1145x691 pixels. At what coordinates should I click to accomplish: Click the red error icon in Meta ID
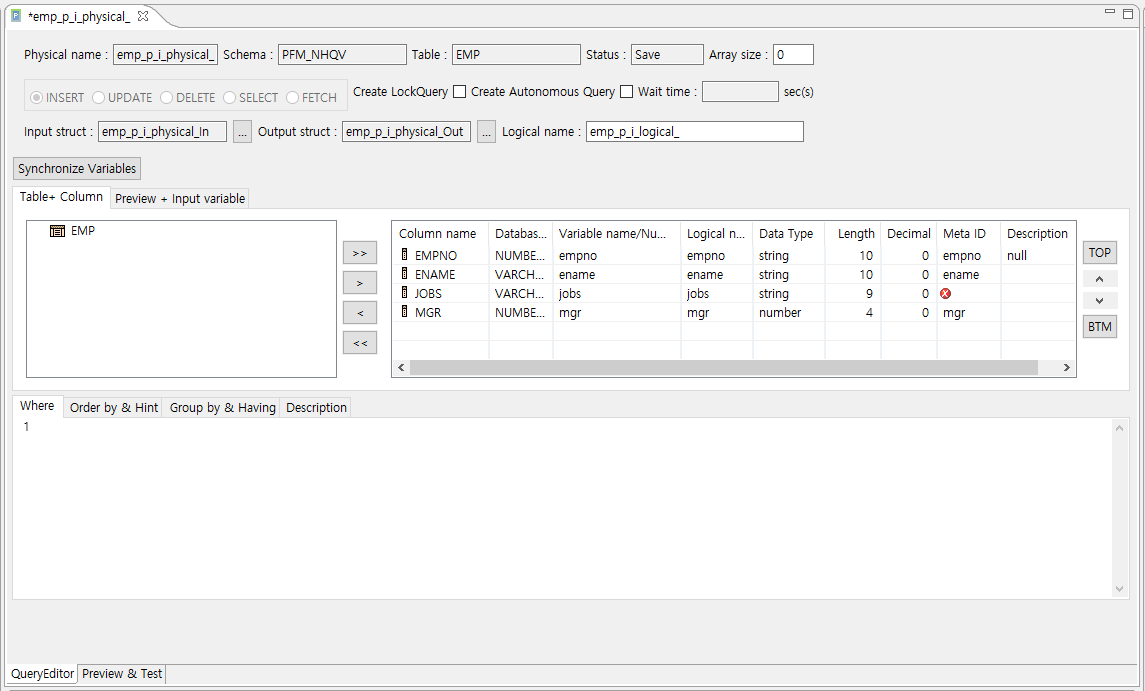coord(946,294)
